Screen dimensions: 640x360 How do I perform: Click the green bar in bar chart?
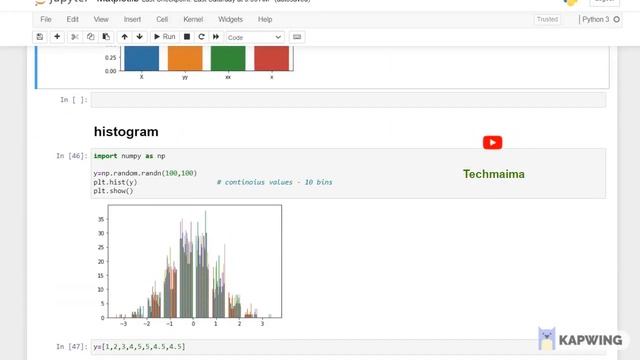pyautogui.click(x=228, y=58)
